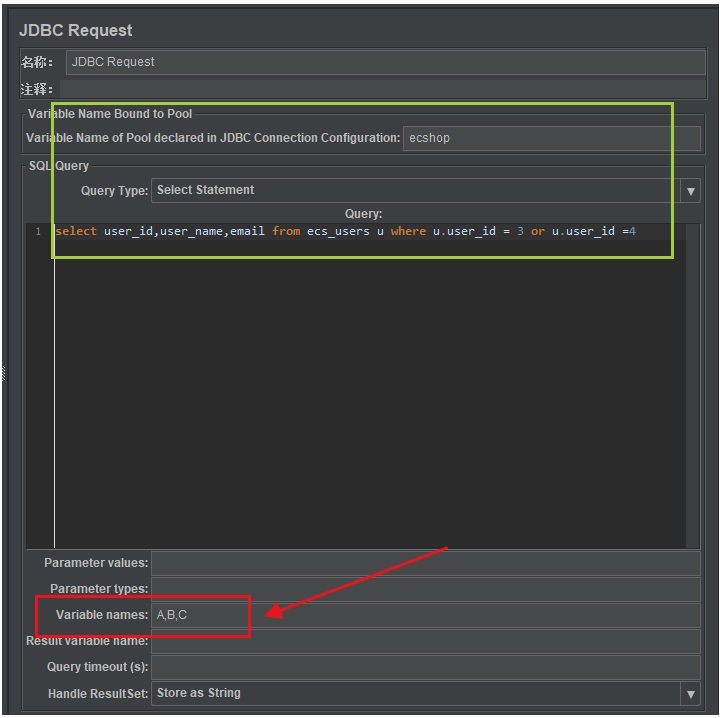Click the Query timeout (s) field
The image size is (722, 718).
point(425,667)
